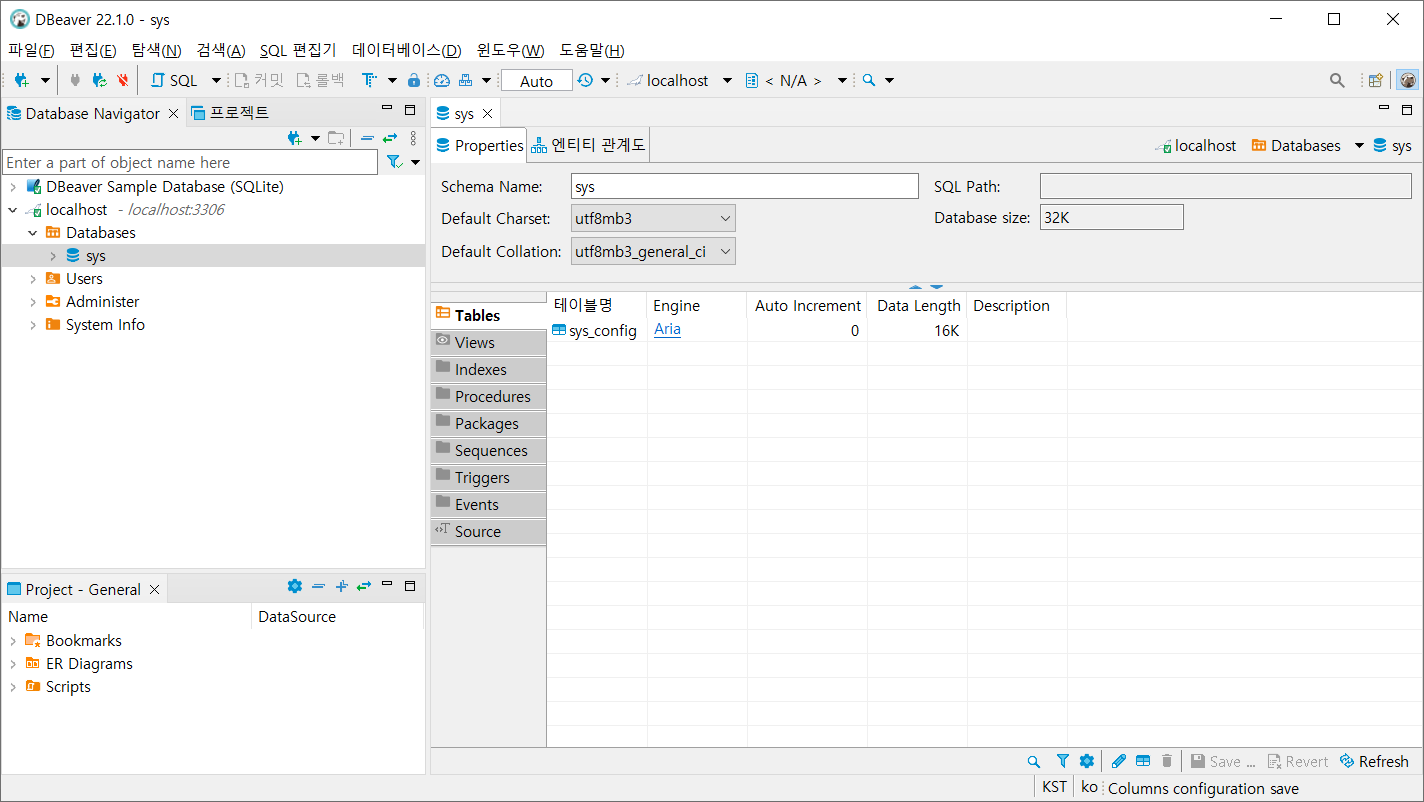Select the Procedures side tab

click(x=489, y=396)
